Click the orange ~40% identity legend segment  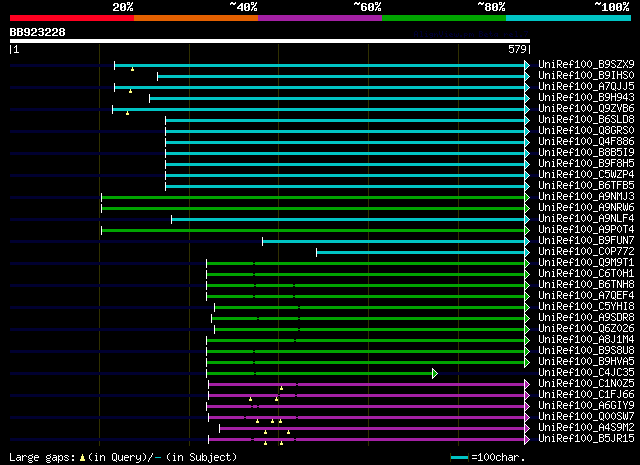coord(196,18)
